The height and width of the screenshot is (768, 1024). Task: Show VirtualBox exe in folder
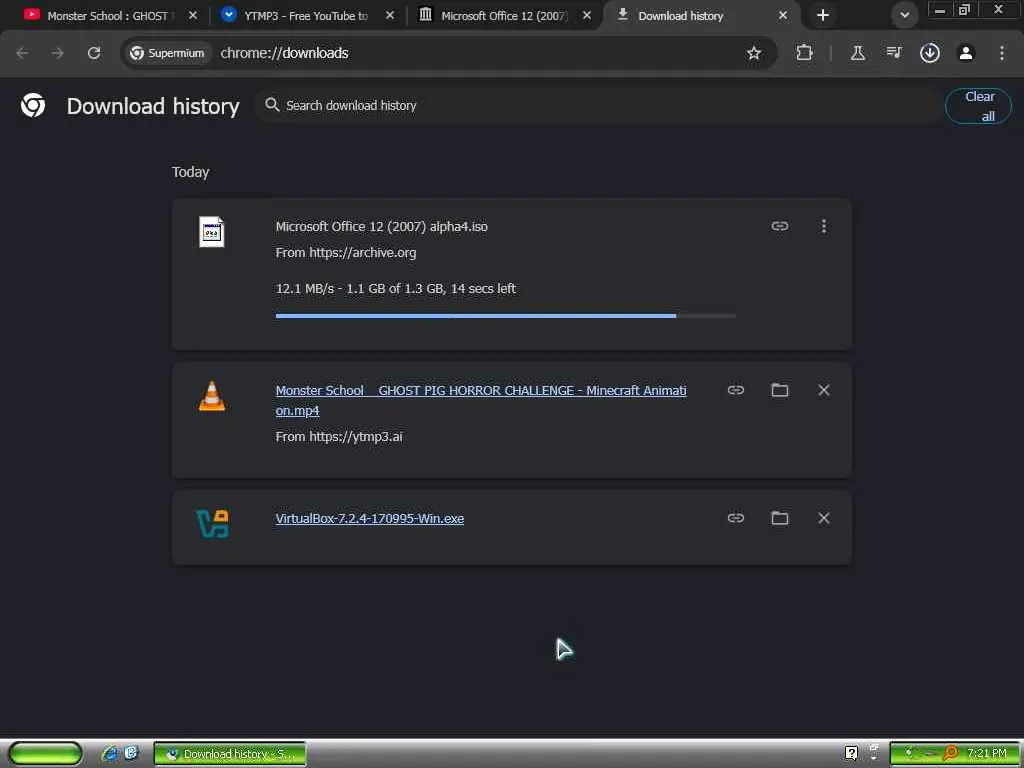pos(780,518)
